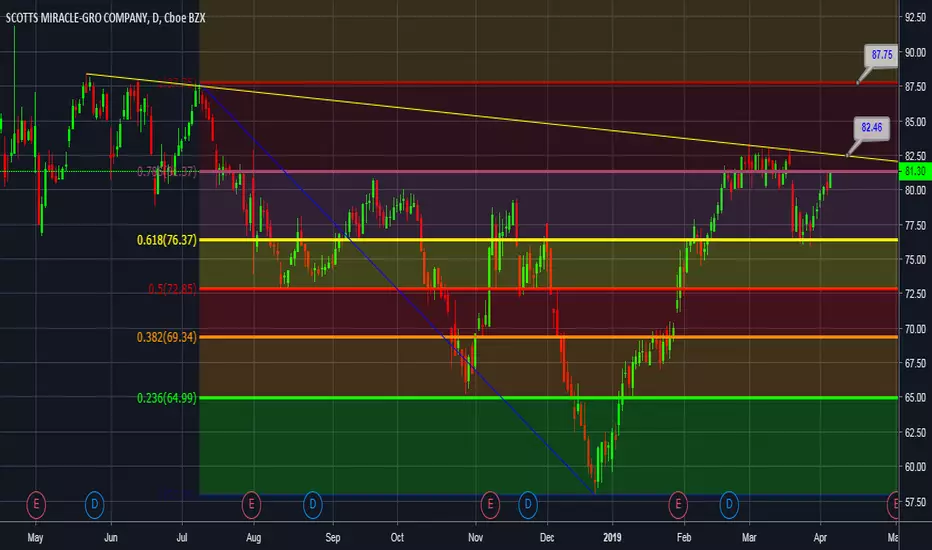
Task: Open the earnings marker above the May label
Action: pos(36,504)
